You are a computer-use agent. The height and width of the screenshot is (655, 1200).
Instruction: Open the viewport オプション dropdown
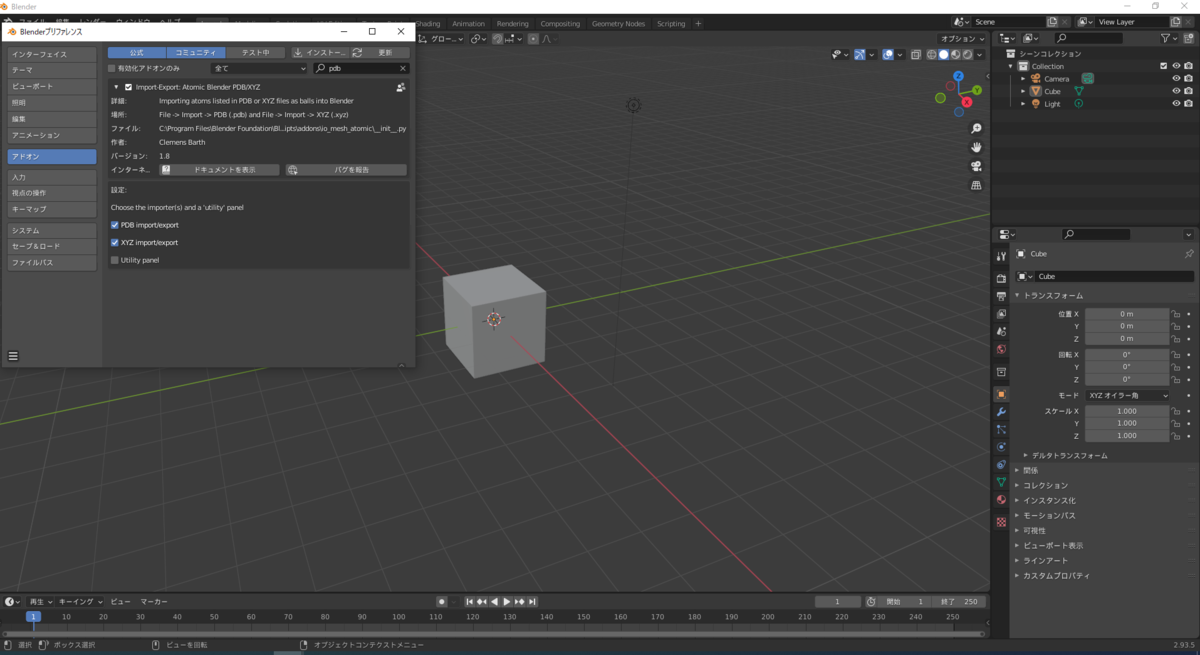click(x=963, y=39)
